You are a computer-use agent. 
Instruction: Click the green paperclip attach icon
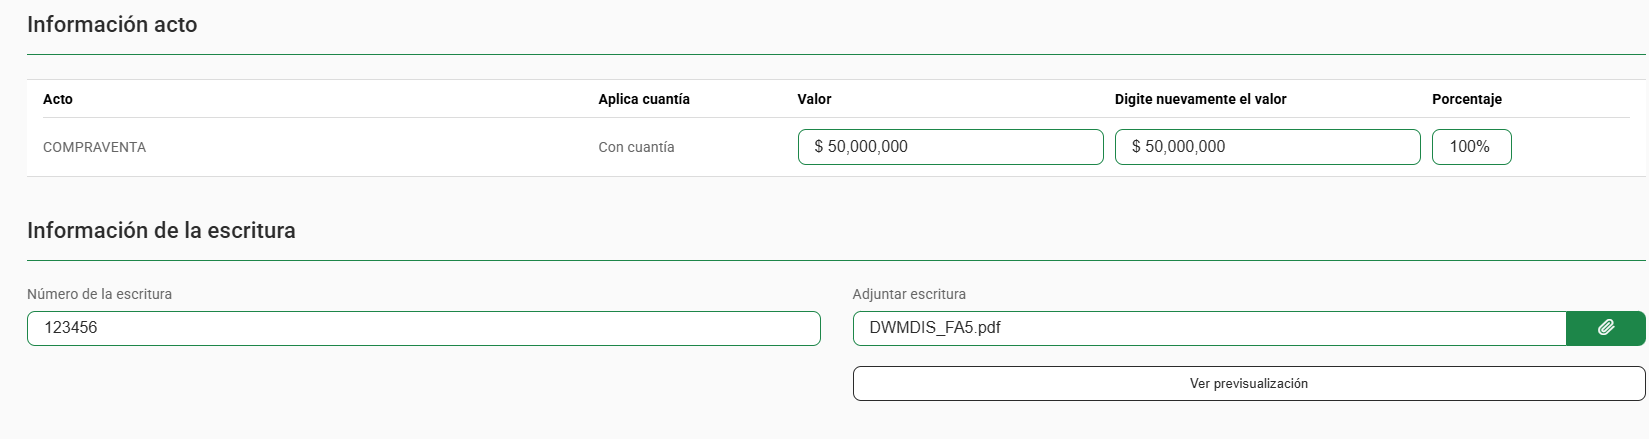pyautogui.click(x=1605, y=328)
